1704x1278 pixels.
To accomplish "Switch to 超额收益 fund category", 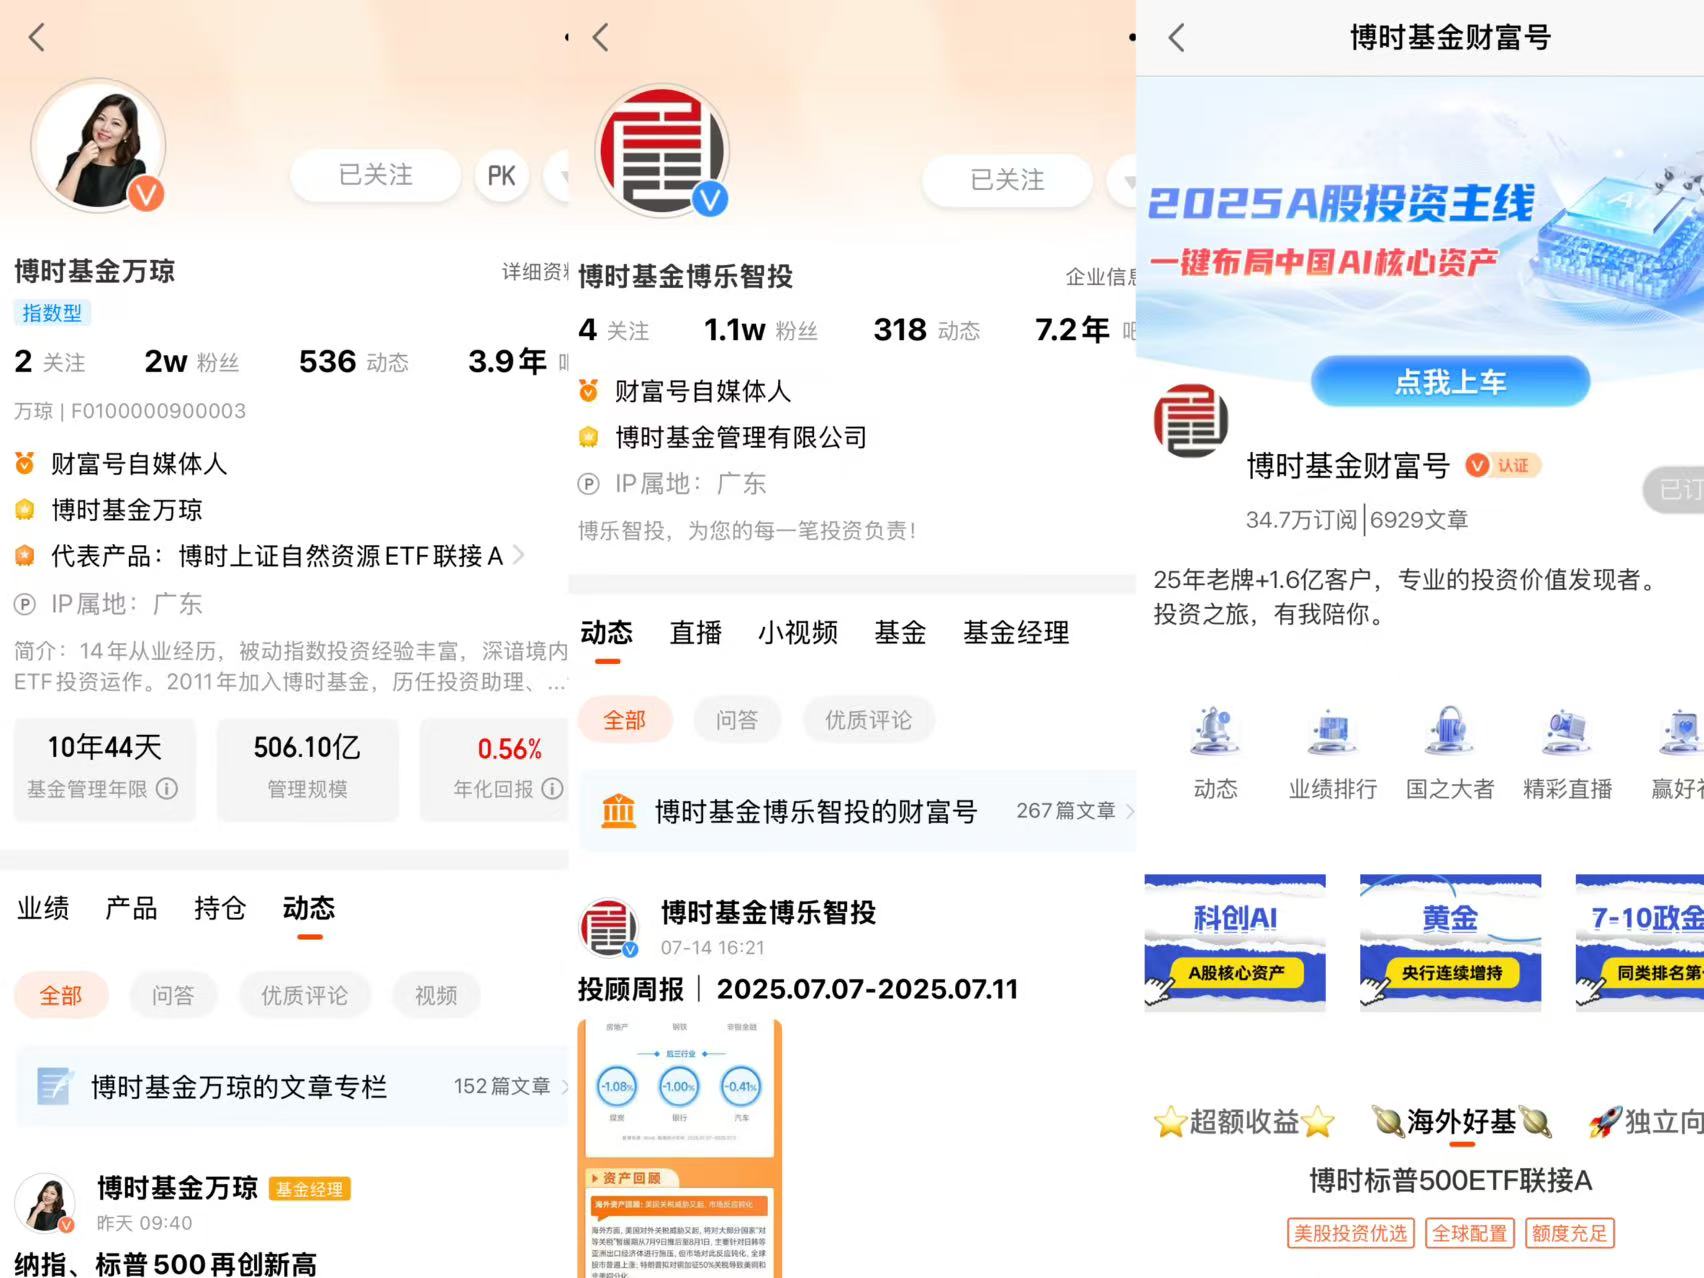I will 1244,1122.
